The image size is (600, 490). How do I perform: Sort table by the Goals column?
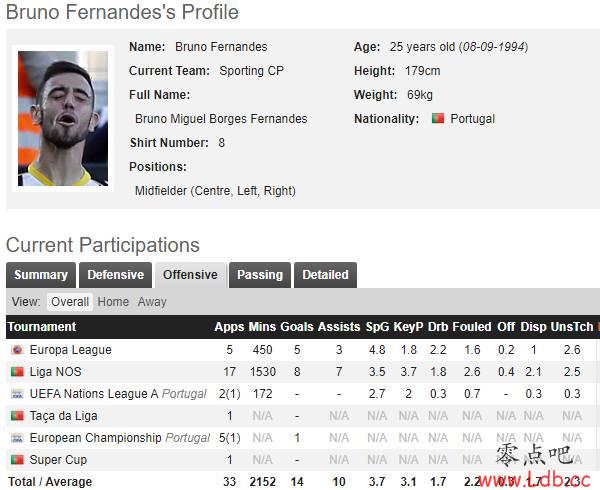[297, 327]
